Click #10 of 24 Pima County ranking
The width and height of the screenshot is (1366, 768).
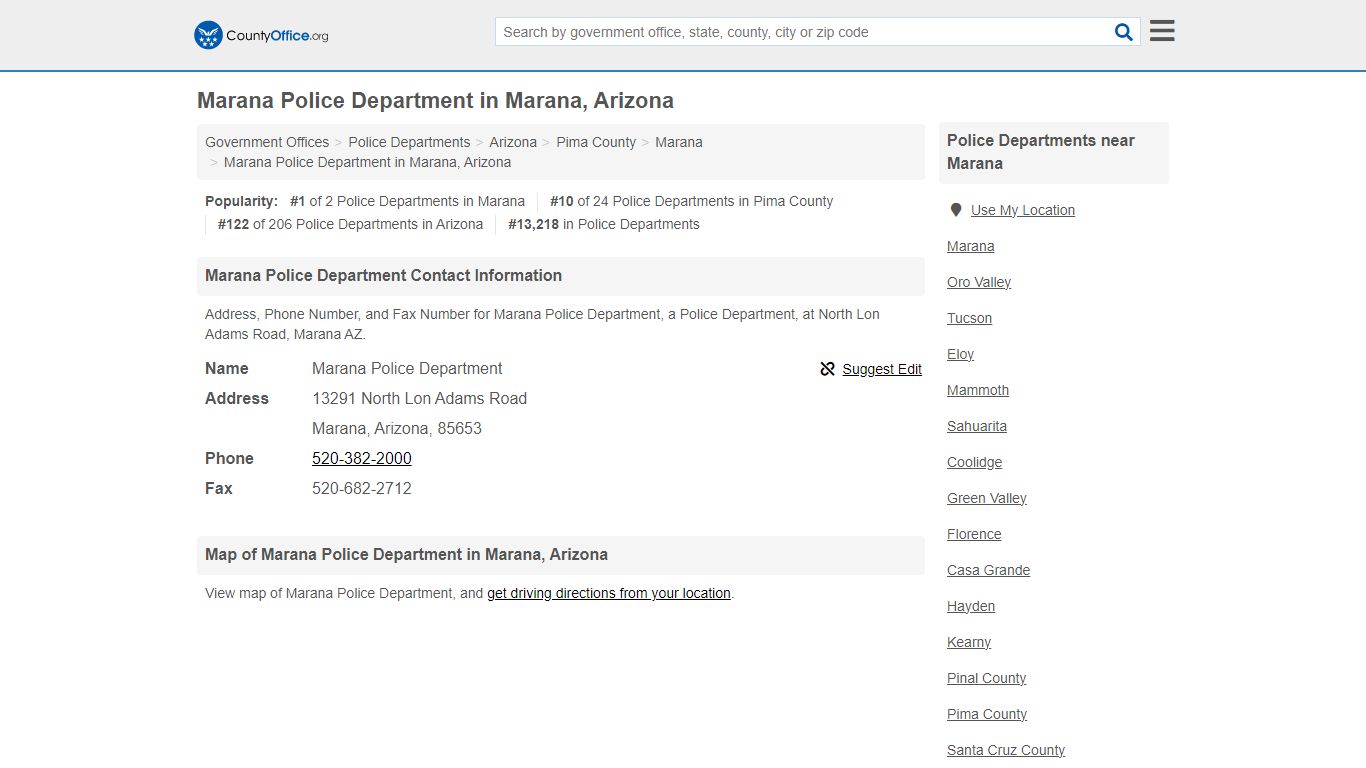pos(691,201)
